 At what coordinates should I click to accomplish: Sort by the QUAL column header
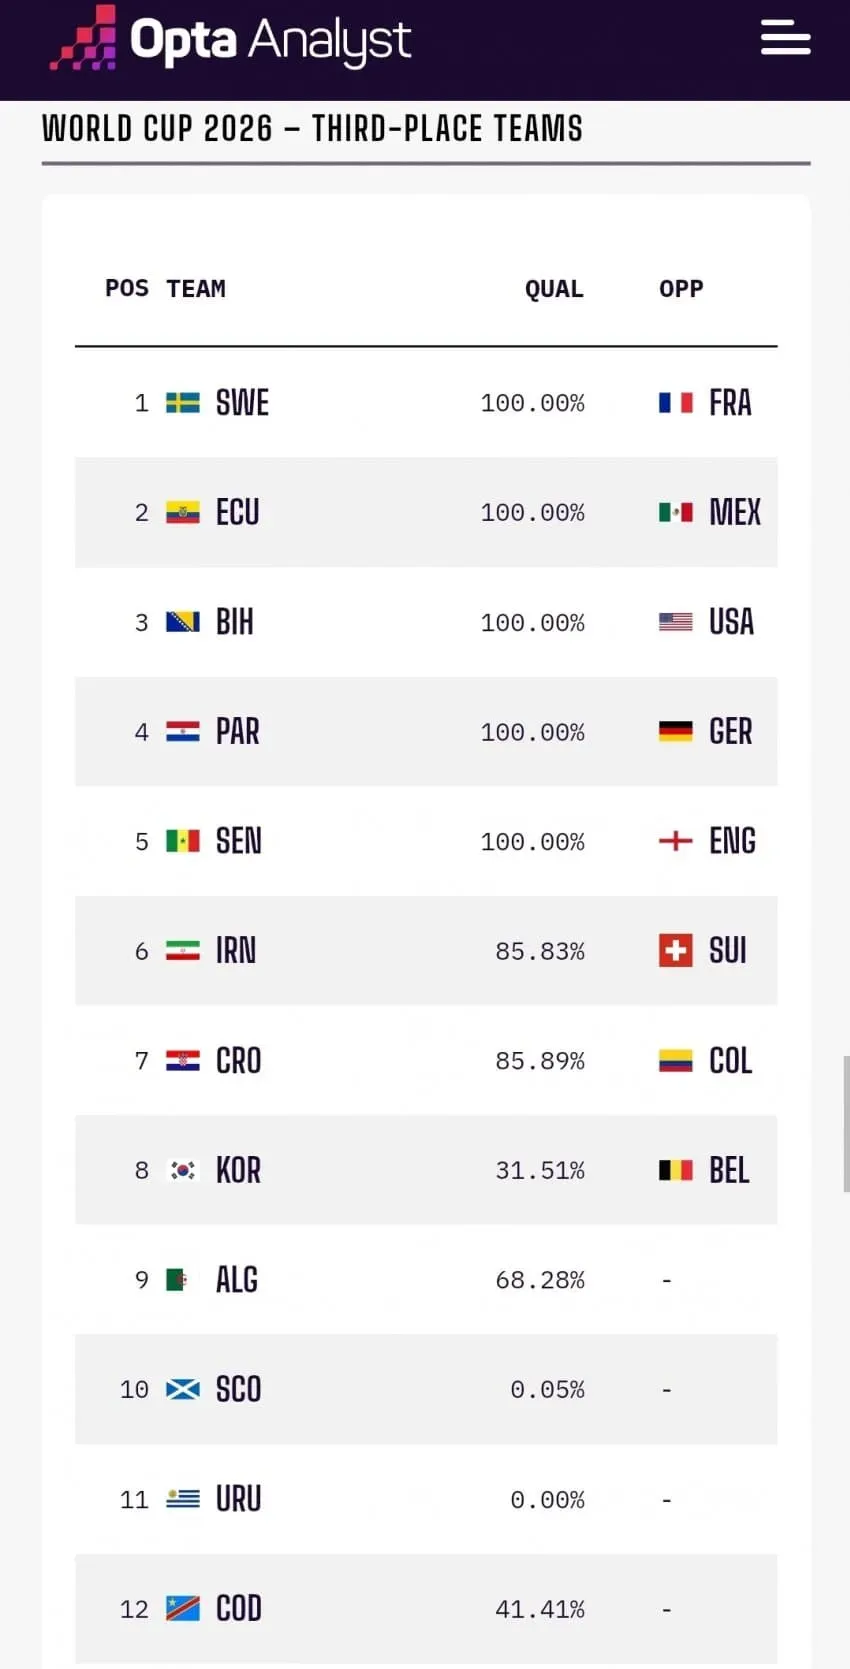[x=554, y=289]
